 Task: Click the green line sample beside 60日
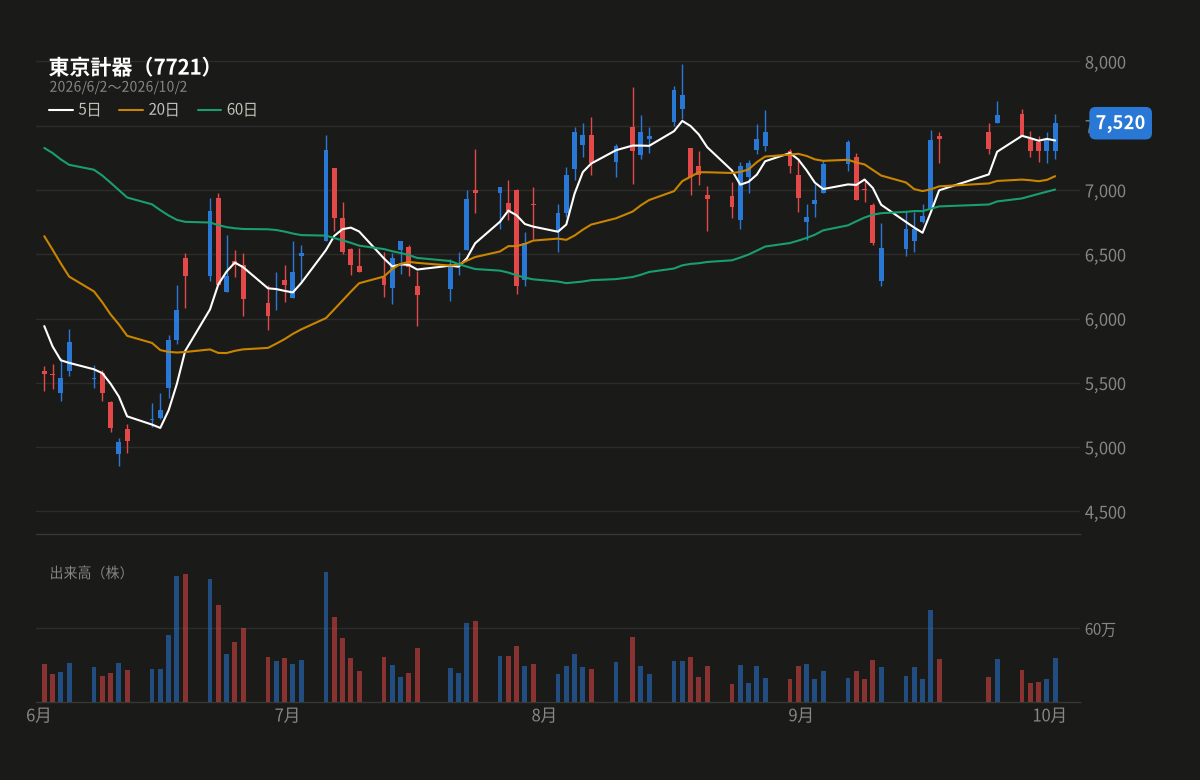click(209, 110)
